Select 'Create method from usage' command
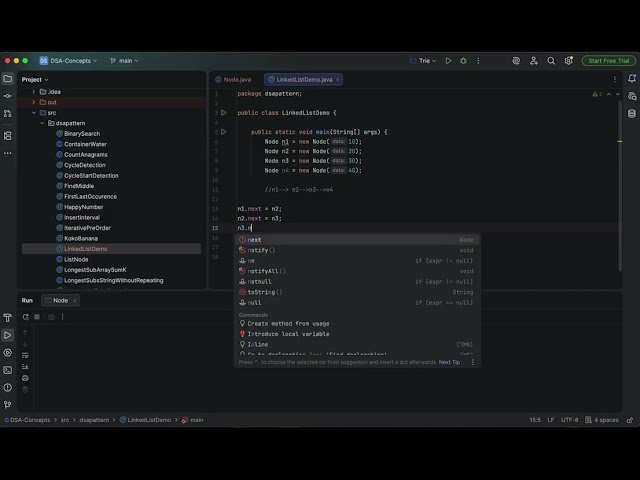The width and height of the screenshot is (640, 480). point(357,324)
